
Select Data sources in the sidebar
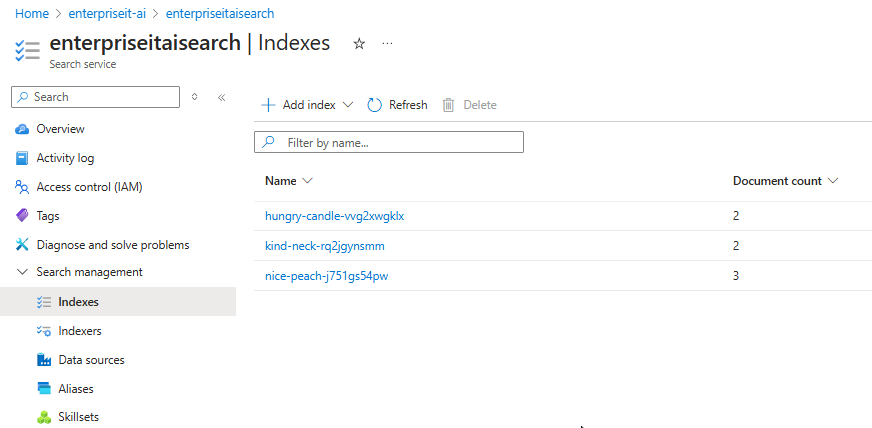(91, 360)
